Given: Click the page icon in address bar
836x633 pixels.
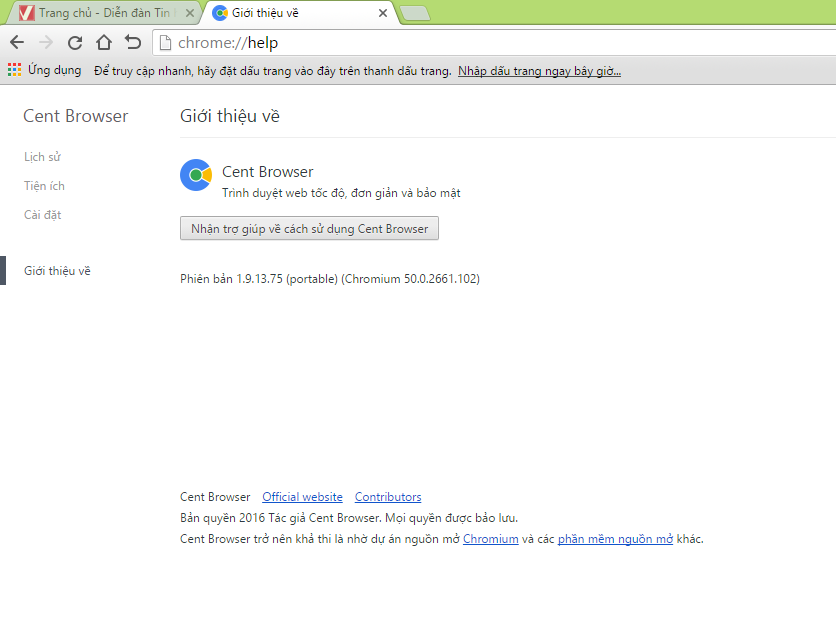Looking at the screenshot, I should tap(166, 43).
